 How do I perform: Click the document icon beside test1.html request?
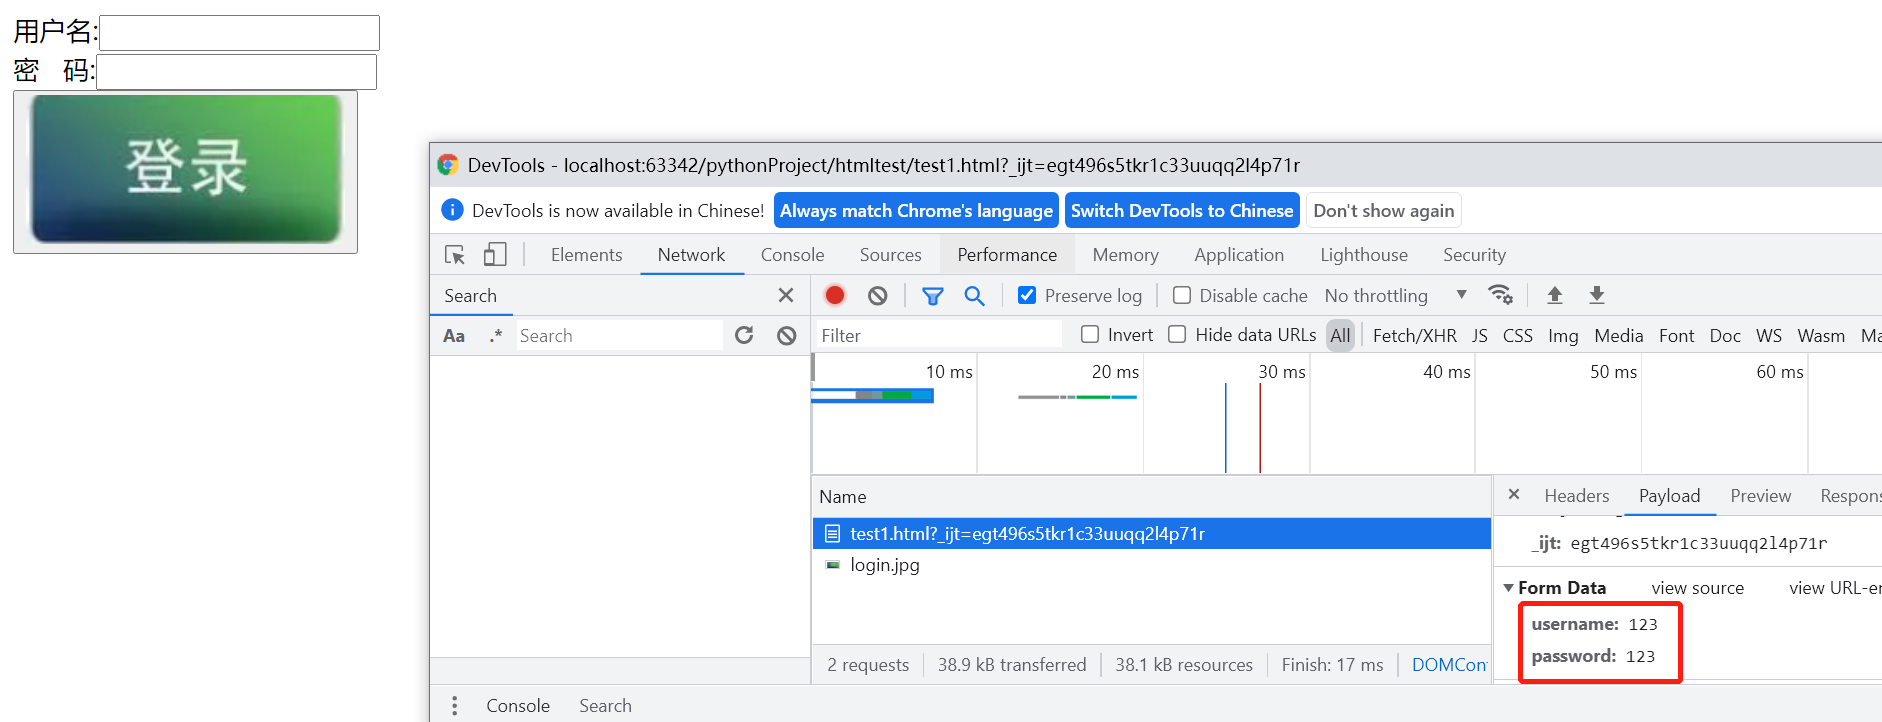[832, 534]
